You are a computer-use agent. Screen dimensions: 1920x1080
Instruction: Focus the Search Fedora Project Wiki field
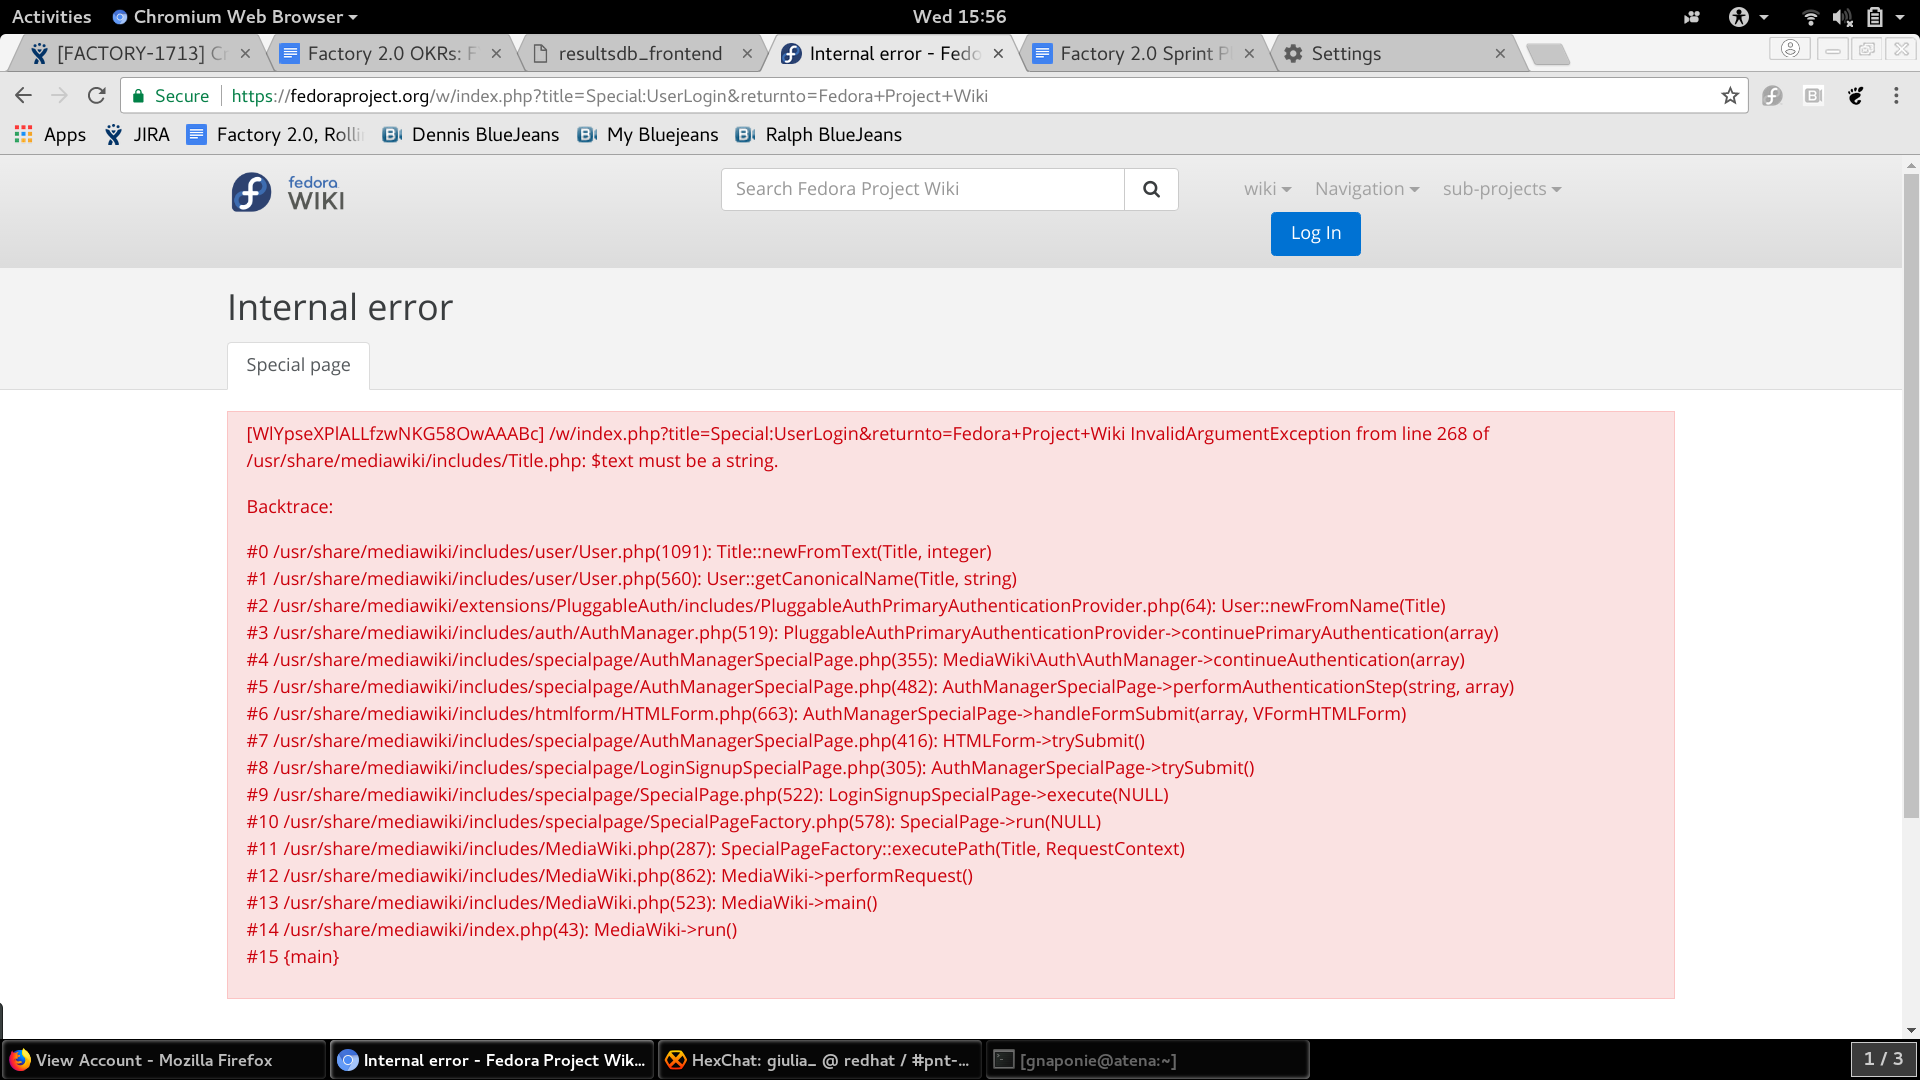923,189
